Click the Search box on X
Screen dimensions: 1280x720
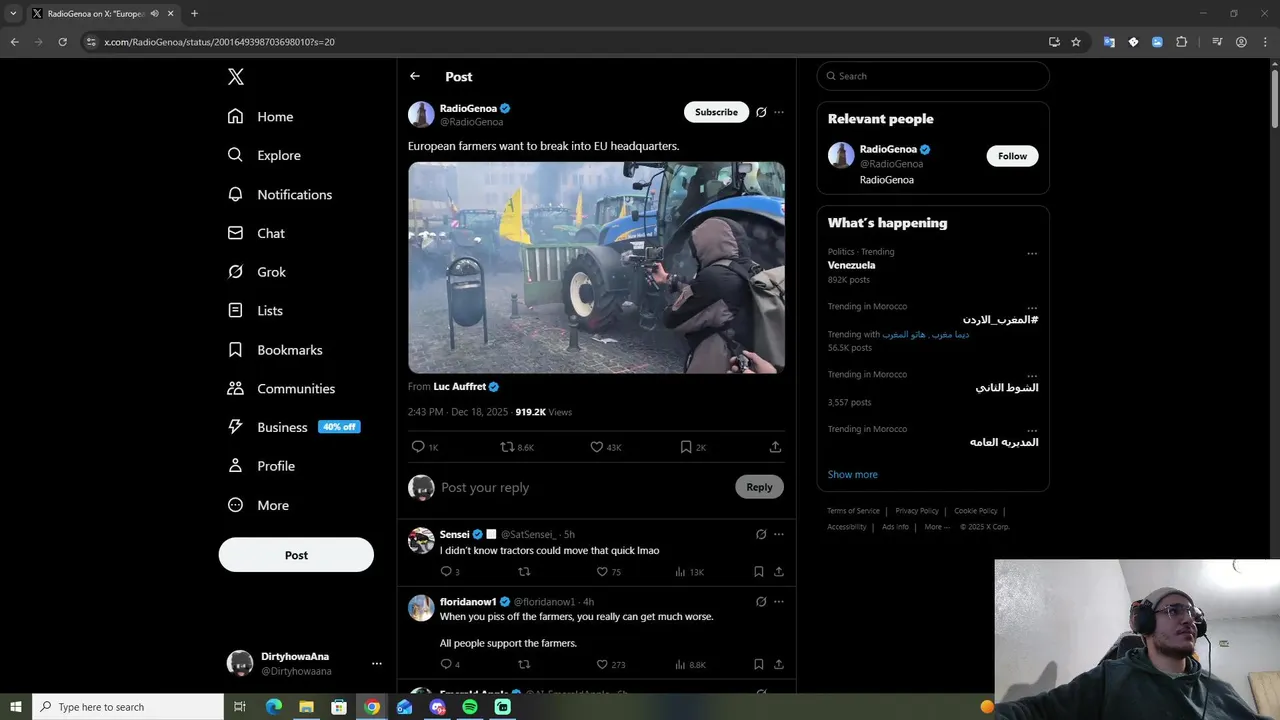[933, 76]
